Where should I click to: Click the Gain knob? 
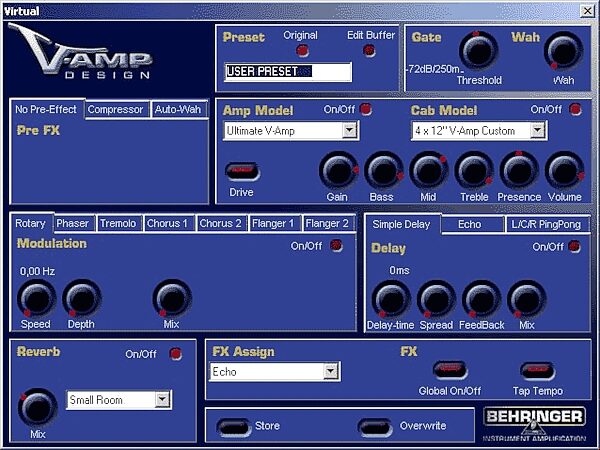coord(339,171)
